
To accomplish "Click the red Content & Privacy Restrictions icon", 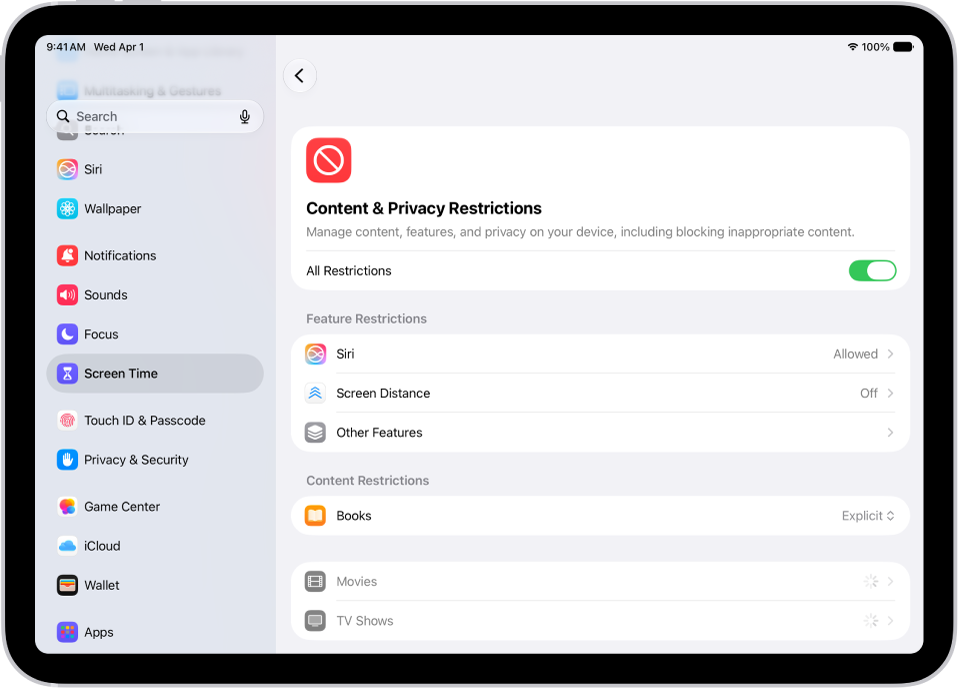I will click(329, 160).
